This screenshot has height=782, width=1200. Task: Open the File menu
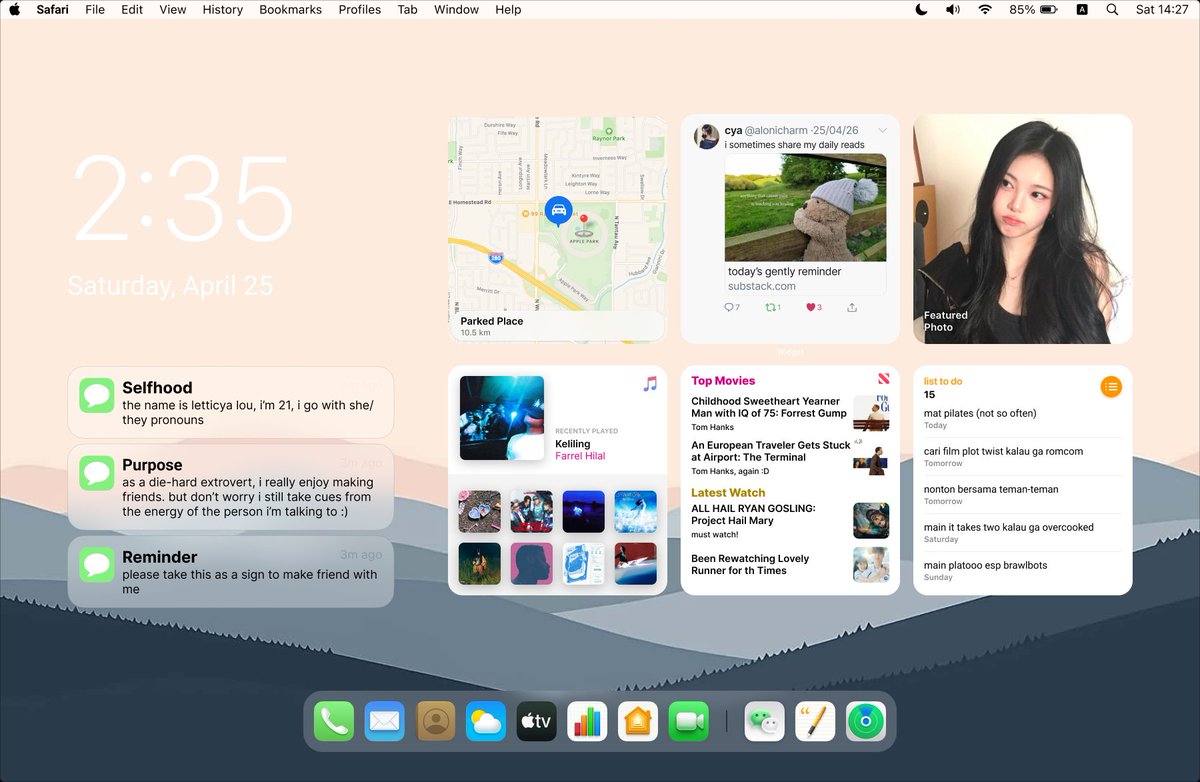(x=95, y=9)
